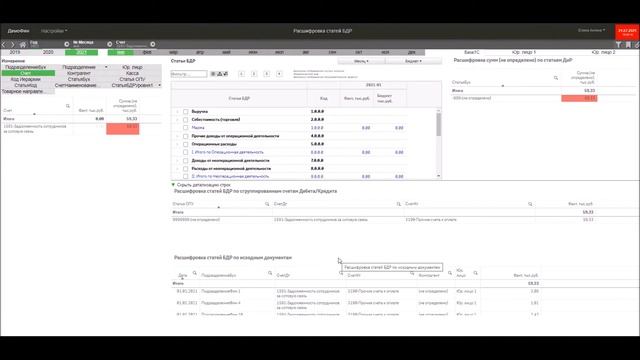Expand the Выручка row
Image resolution: width=640 pixels, height=360 pixels.
coord(178,111)
